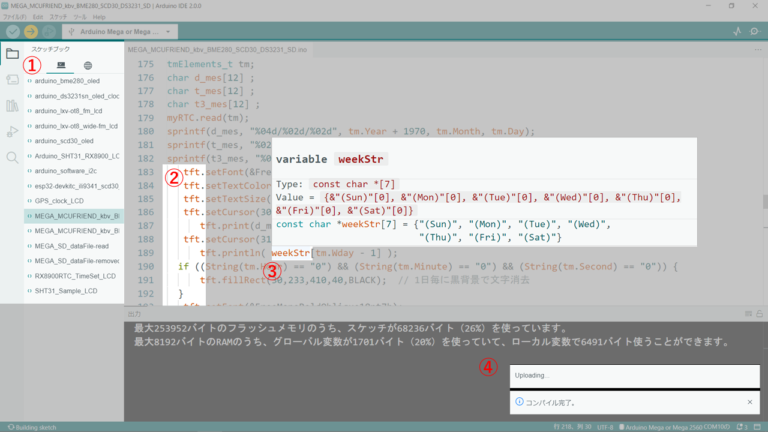Toggle the Sketchbook folder sidebar
Image resolution: width=768 pixels, height=432 pixels.
click(12, 53)
